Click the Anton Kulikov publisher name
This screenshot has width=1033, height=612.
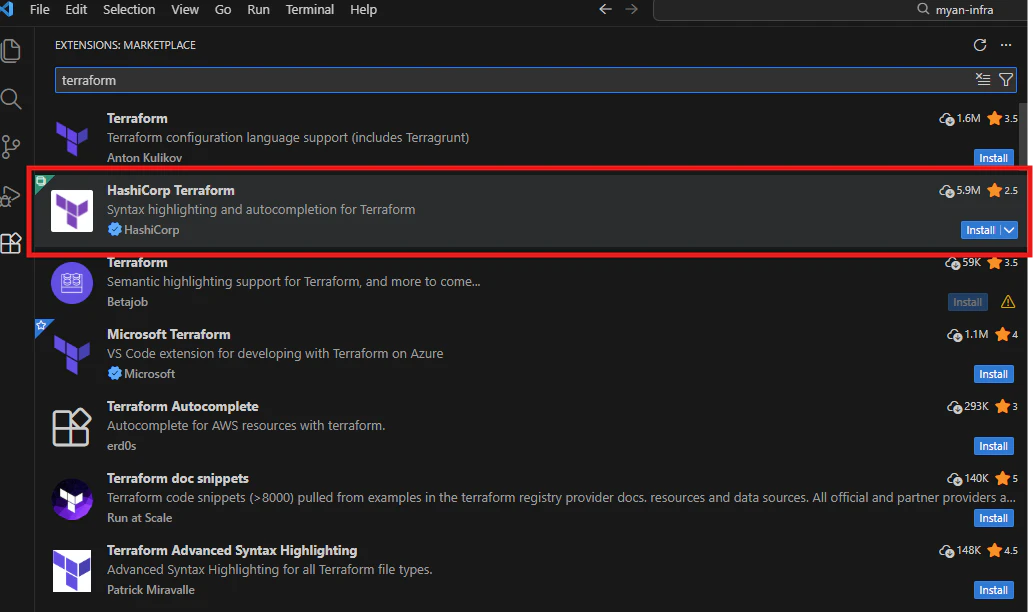coord(144,158)
